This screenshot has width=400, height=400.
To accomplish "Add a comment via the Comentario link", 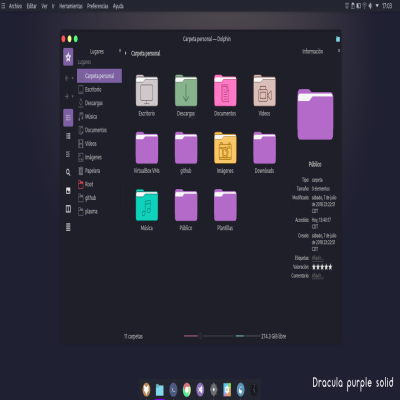I will (x=318, y=276).
